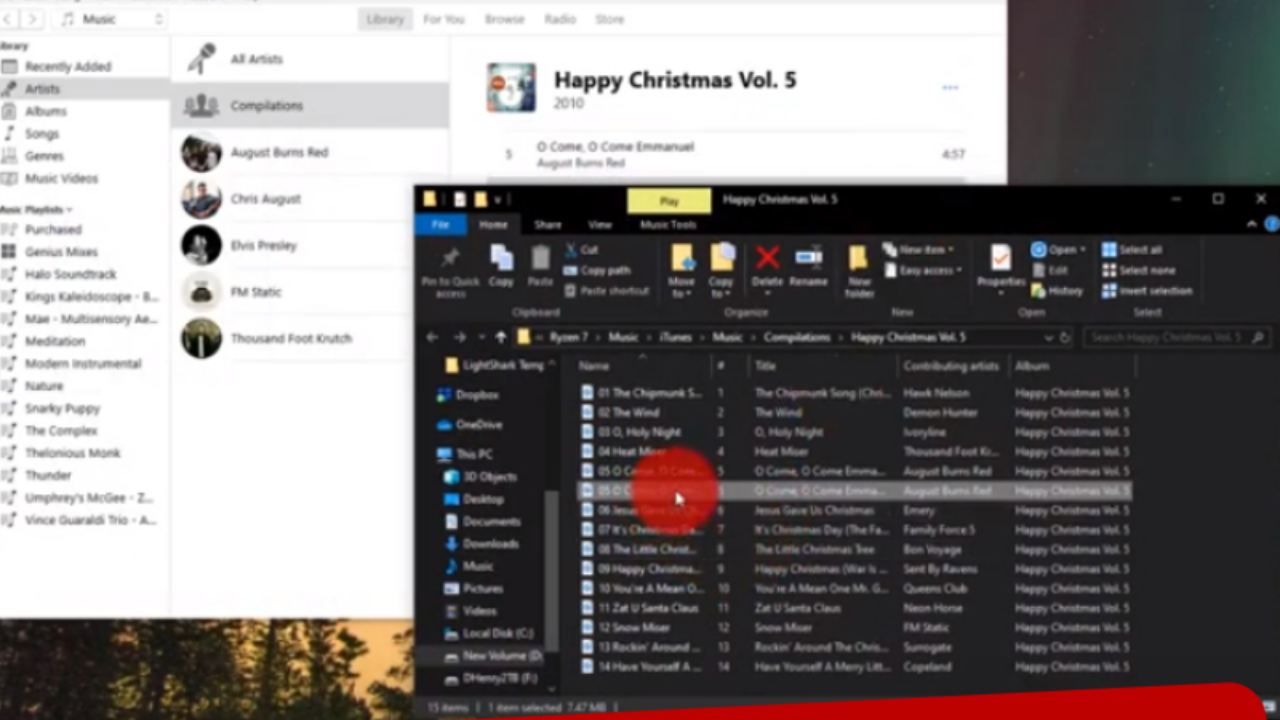Viewport: 1280px width, 720px height.
Task: Open the Browse tab in iTunes
Action: pyautogui.click(x=504, y=19)
